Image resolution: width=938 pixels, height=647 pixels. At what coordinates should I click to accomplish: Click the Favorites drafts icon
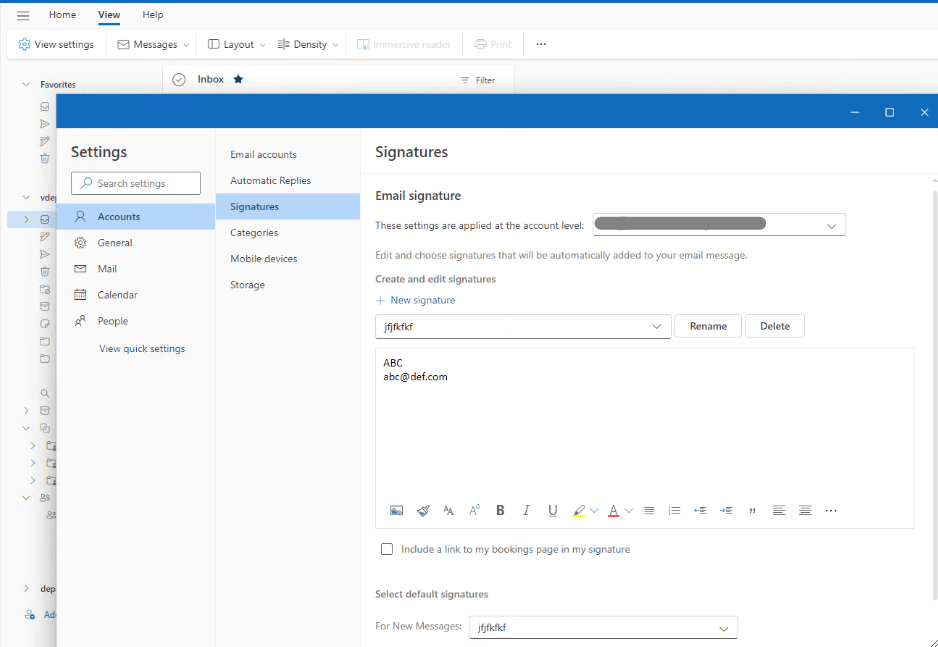pyautogui.click(x=45, y=141)
